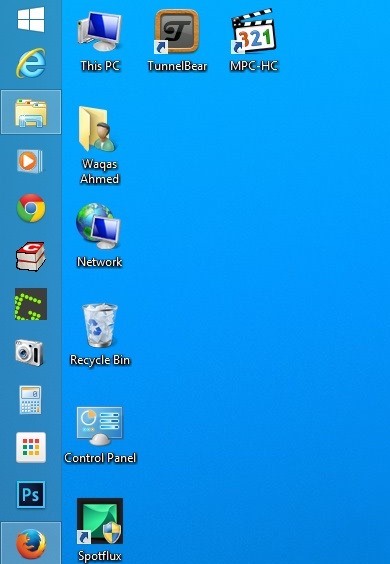Open the red books C icon in taskbar

[x=31, y=256]
